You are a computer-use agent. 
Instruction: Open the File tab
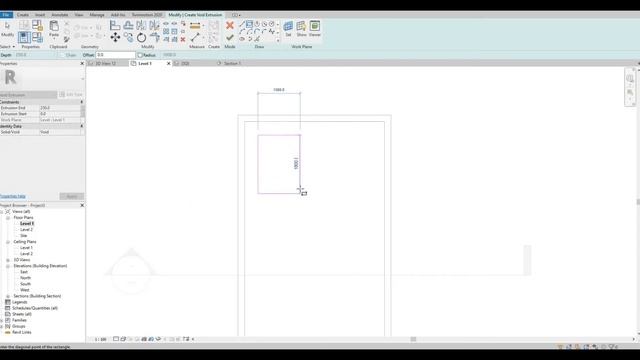click(6, 15)
